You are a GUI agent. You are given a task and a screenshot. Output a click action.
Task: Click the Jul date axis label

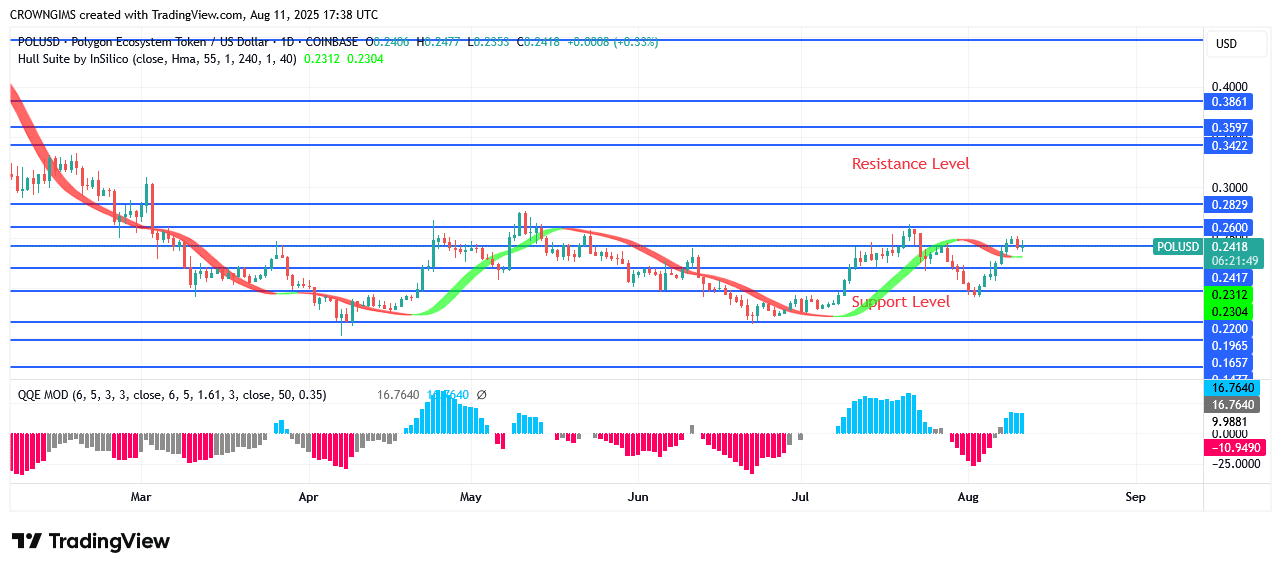(800, 496)
